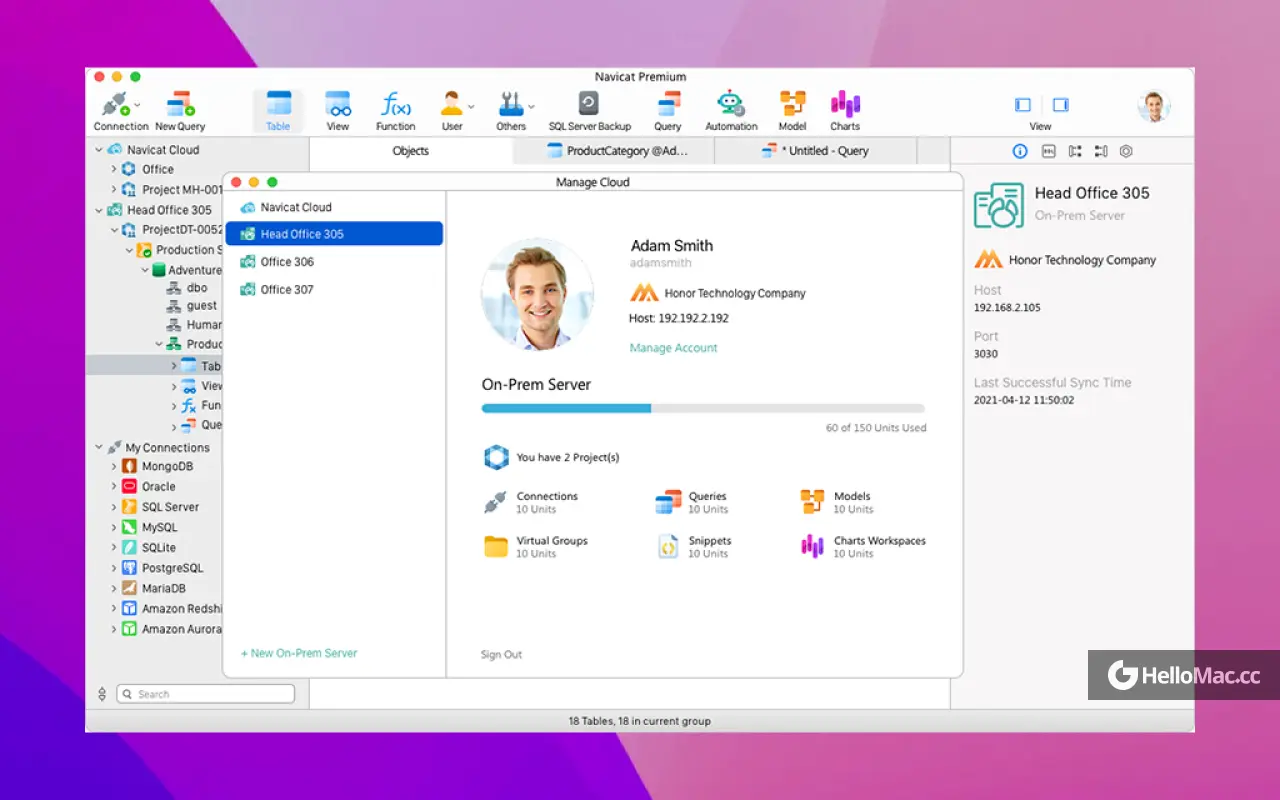Click the Search field in sidebar

point(206,694)
